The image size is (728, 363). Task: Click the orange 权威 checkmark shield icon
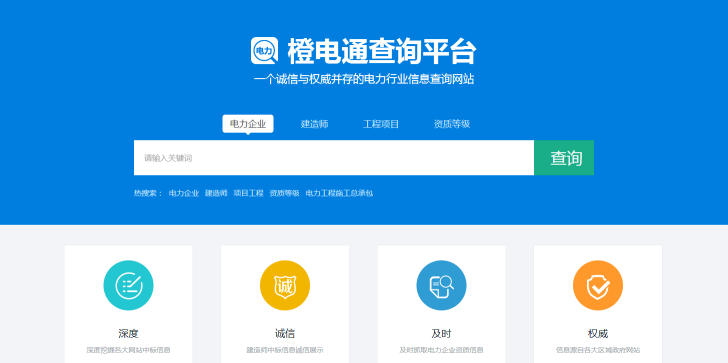coord(598,285)
